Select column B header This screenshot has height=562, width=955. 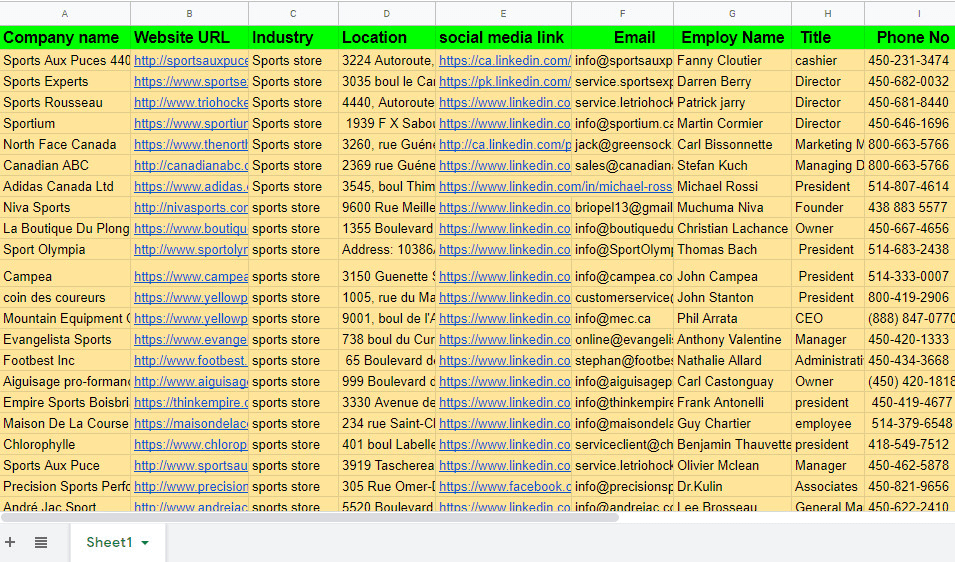click(x=189, y=13)
